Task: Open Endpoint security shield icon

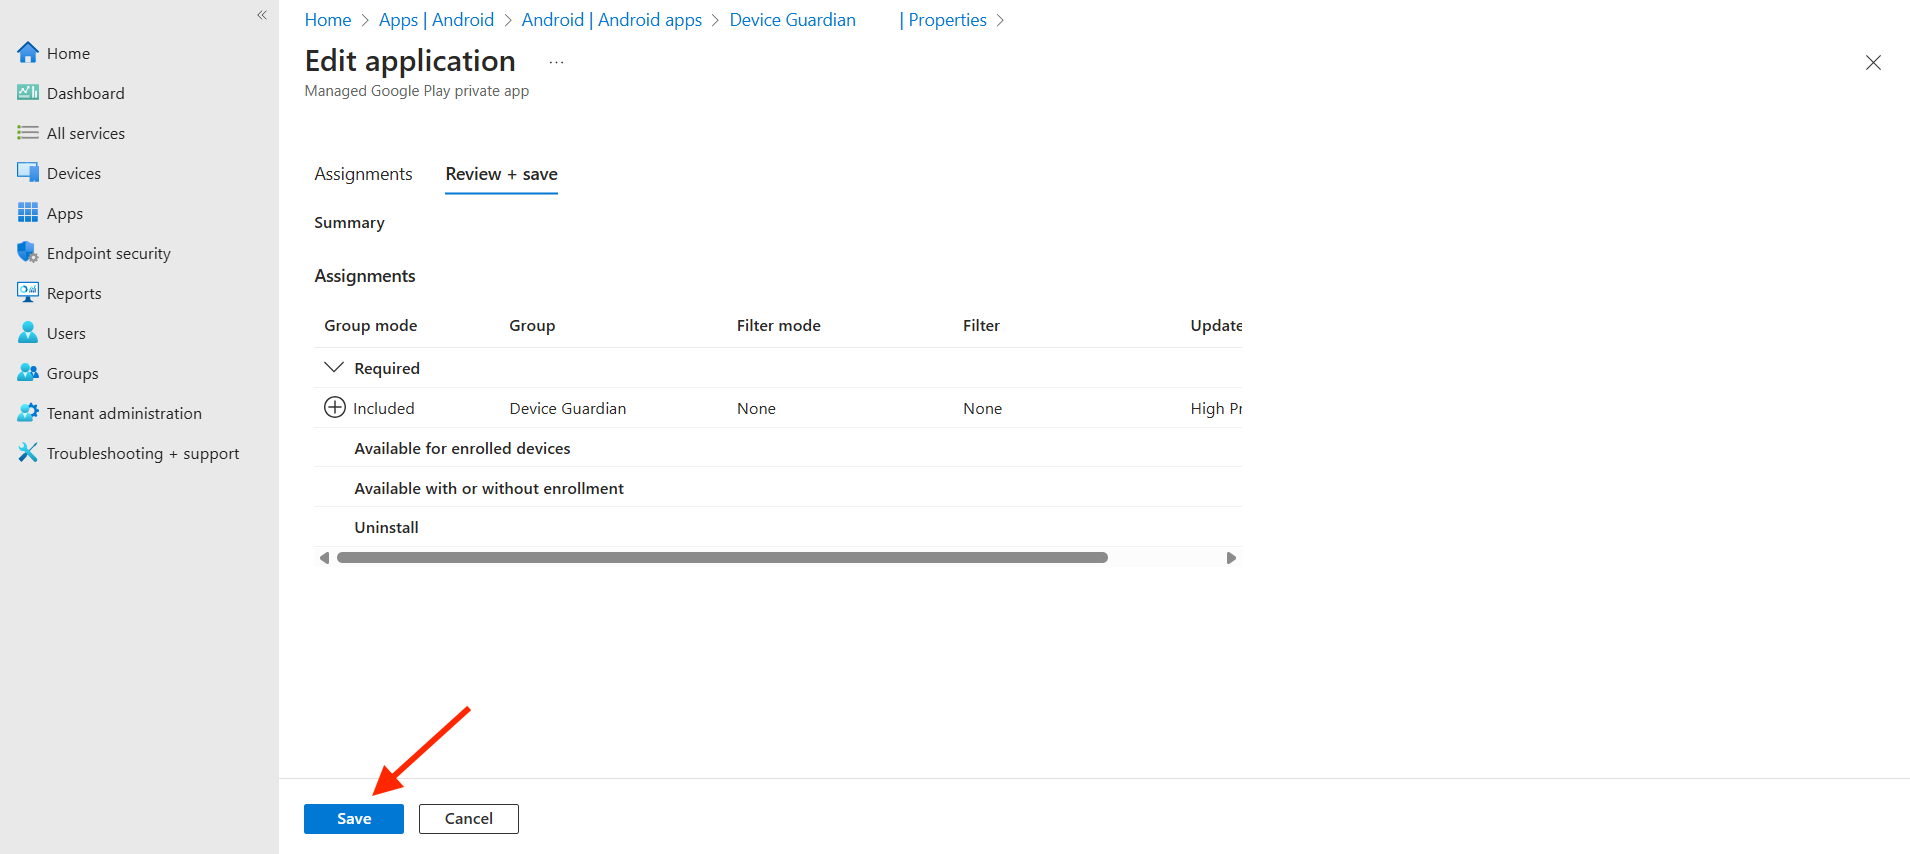Action: 28,253
